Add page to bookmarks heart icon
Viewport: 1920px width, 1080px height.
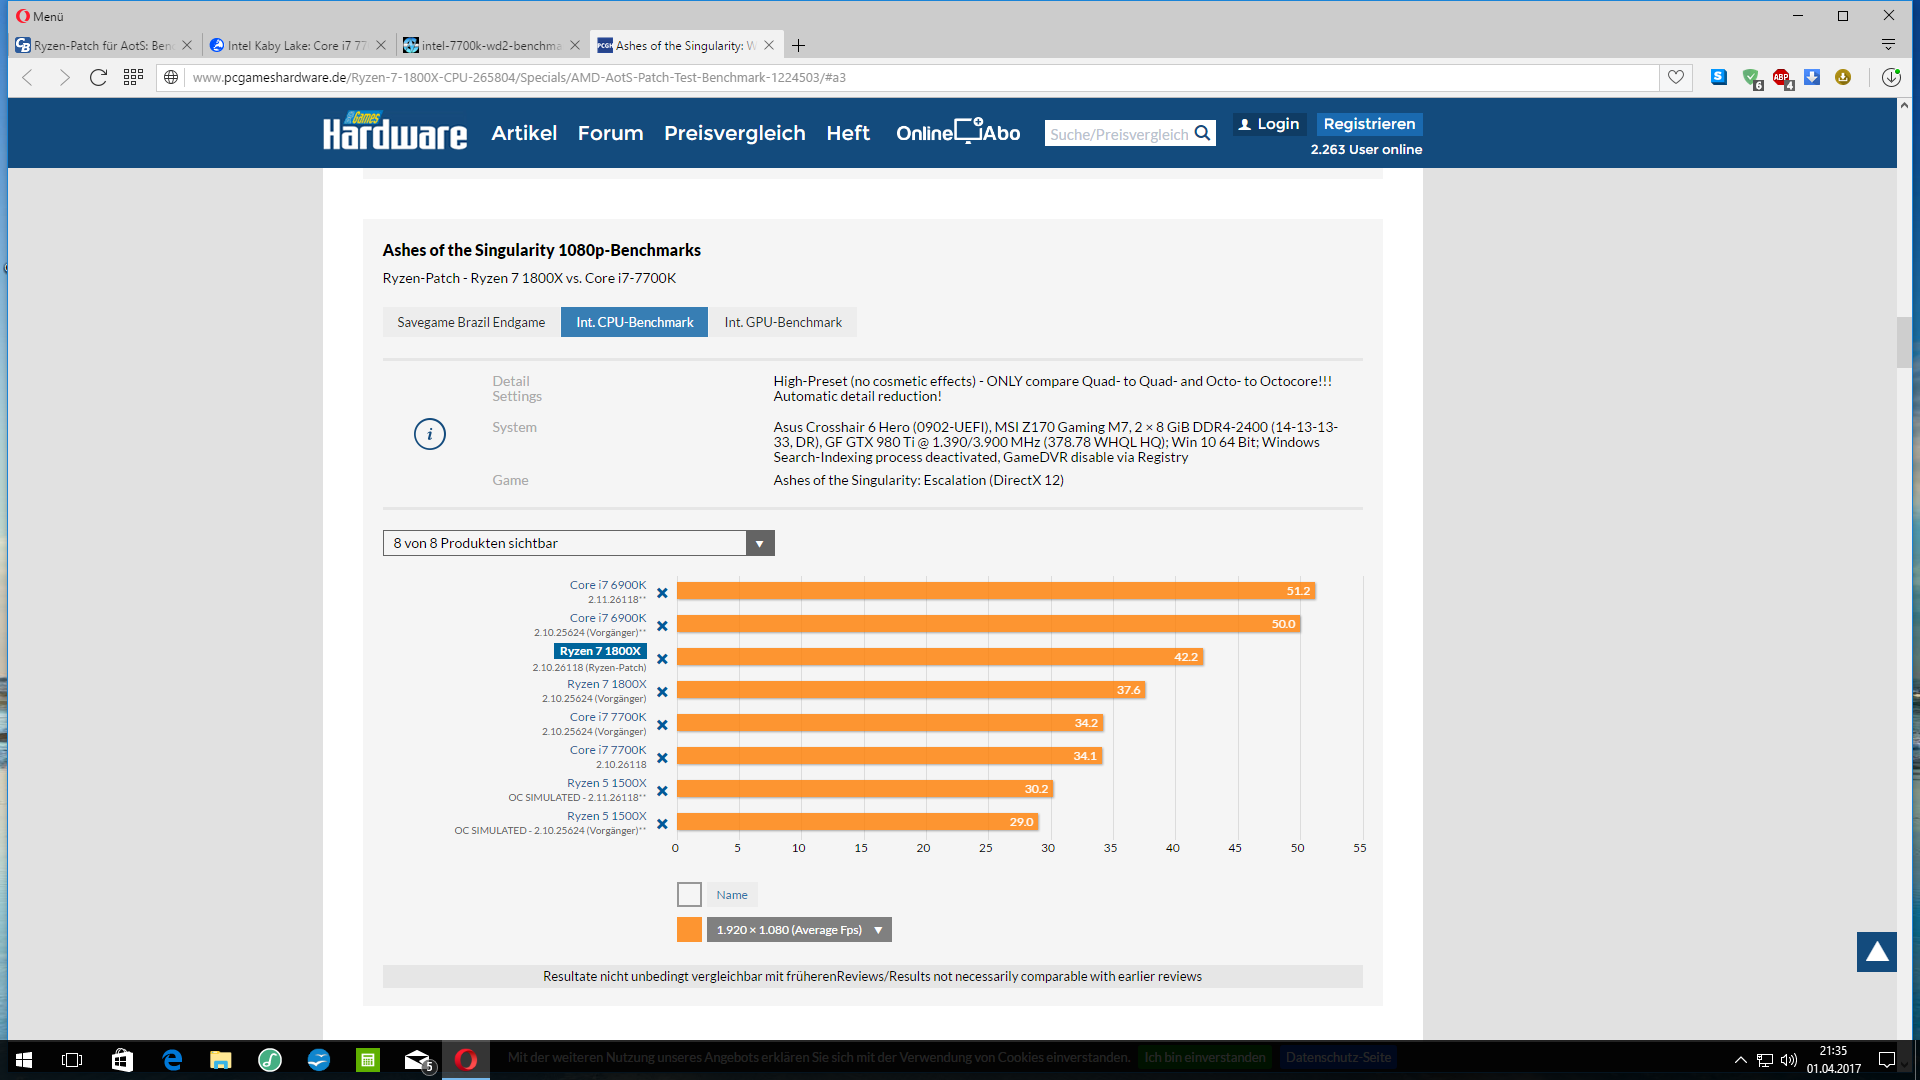point(1676,77)
